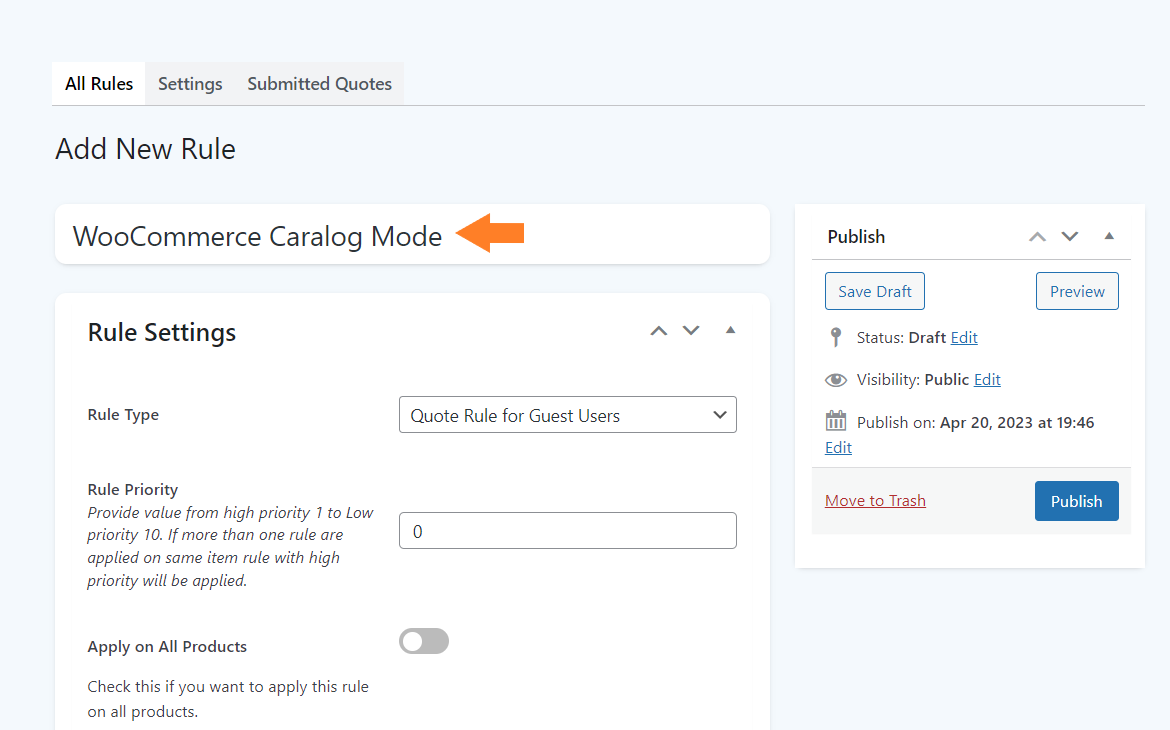Move Rule Settings panel down
Screen dimensions: 1170x730
(691, 331)
